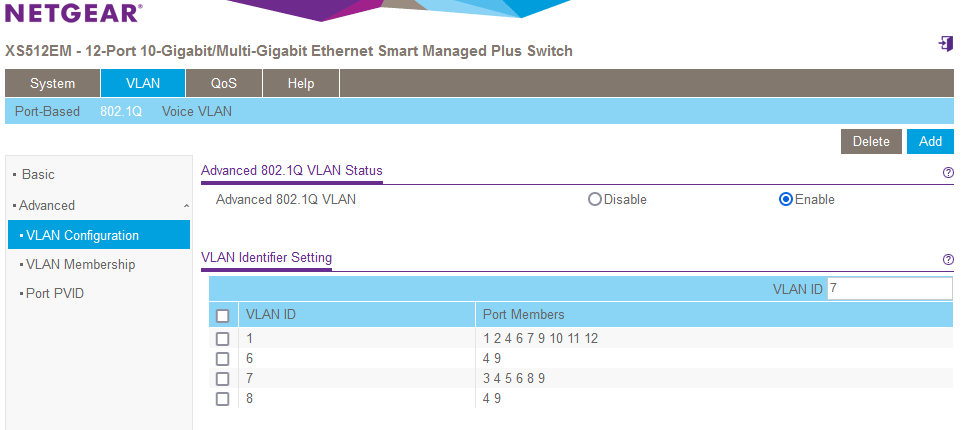
Task: Check the checkbox for VLAN ID 8
Action: coord(223,399)
